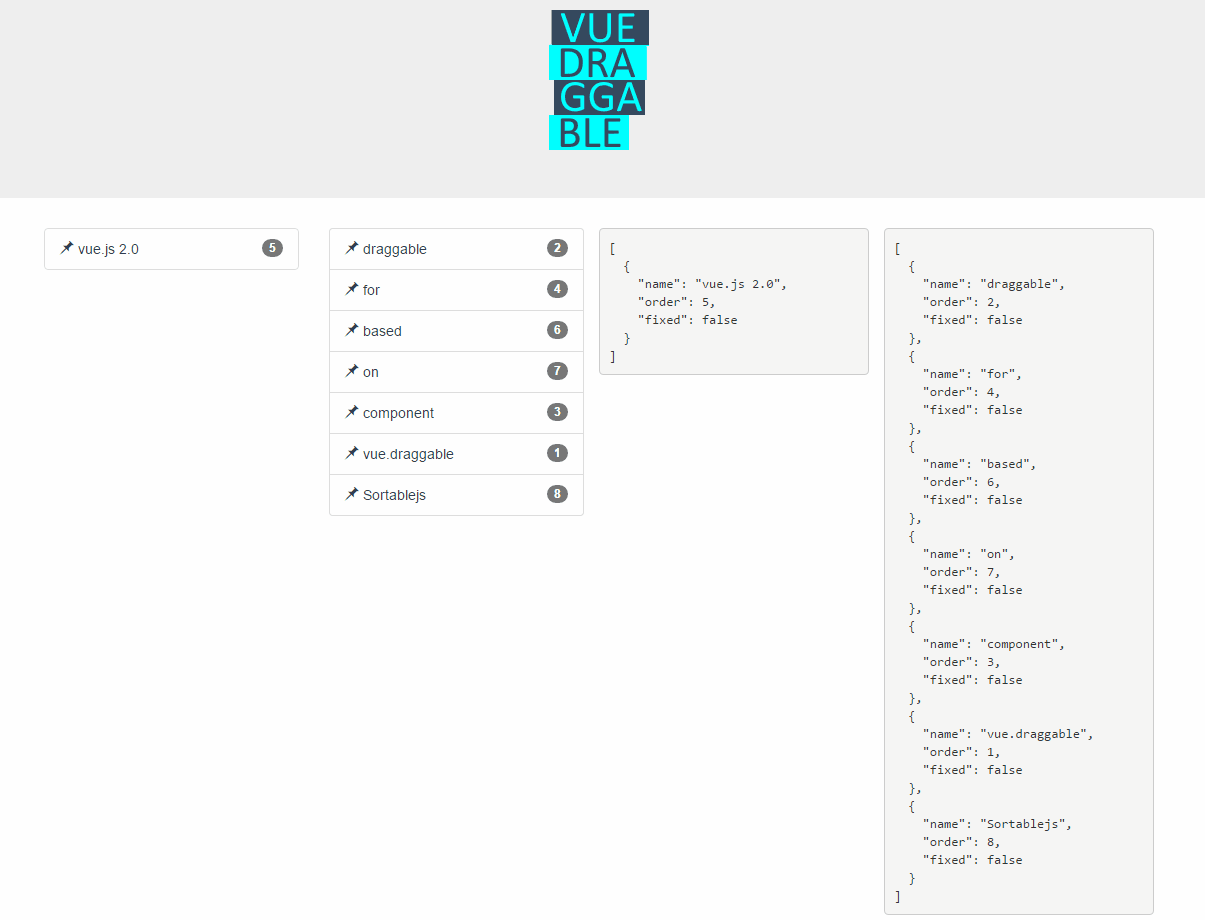Click the right JSON state panel
This screenshot has width=1205, height=920.
click(1018, 570)
